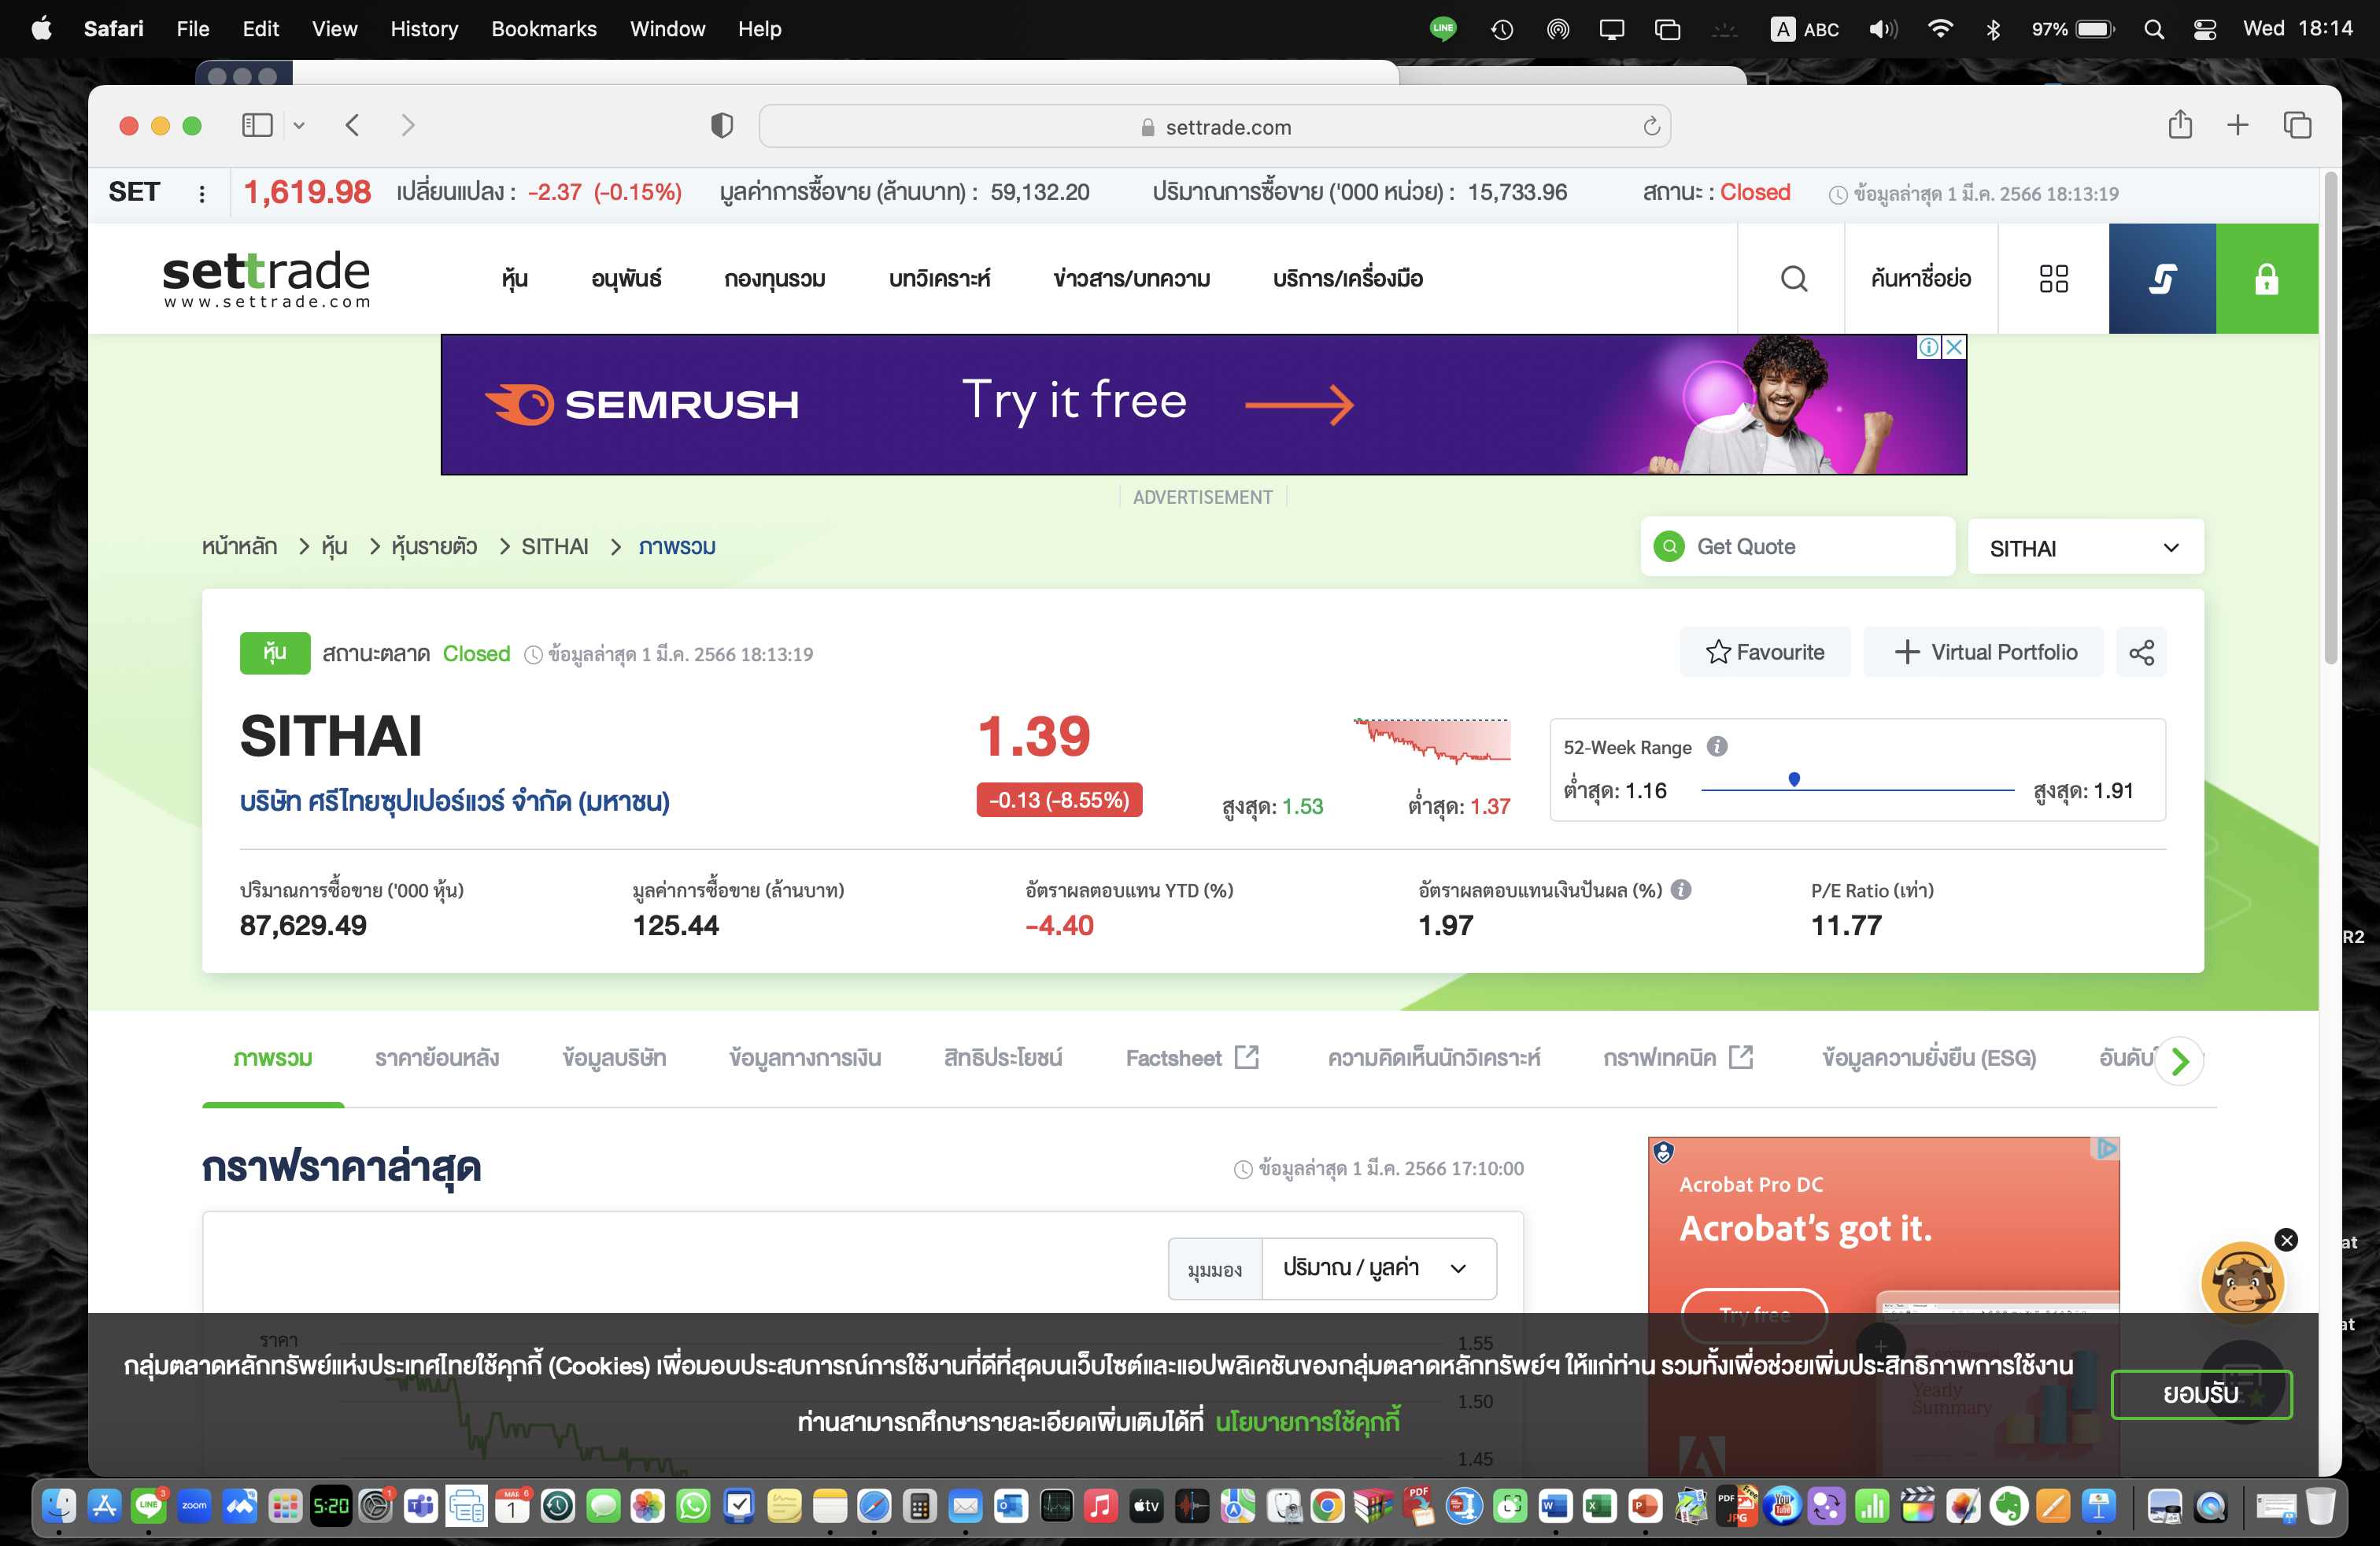The image size is (2380, 1546).
Task: Open the กราฟเทคนิค tab
Action: click(1677, 1058)
